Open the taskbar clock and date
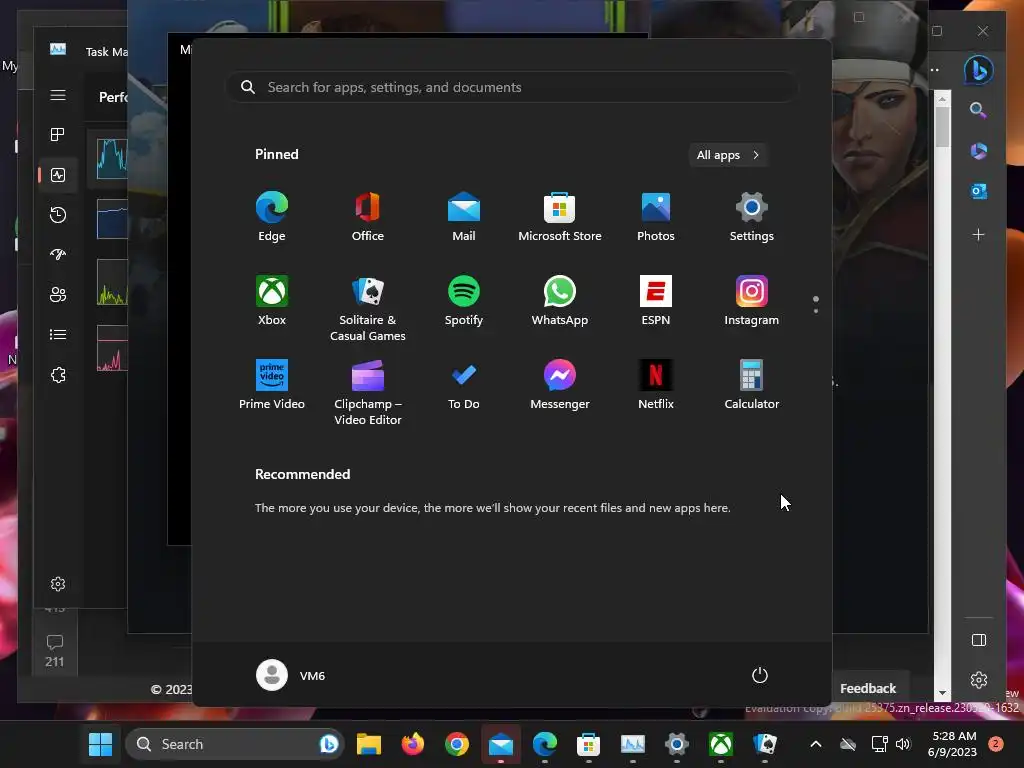The image size is (1024, 768). coord(953,744)
